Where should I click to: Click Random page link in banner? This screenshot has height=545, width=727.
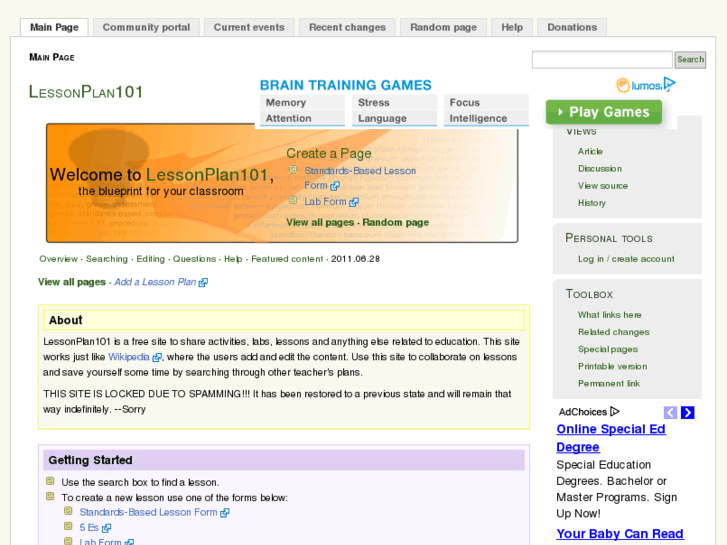click(395, 223)
